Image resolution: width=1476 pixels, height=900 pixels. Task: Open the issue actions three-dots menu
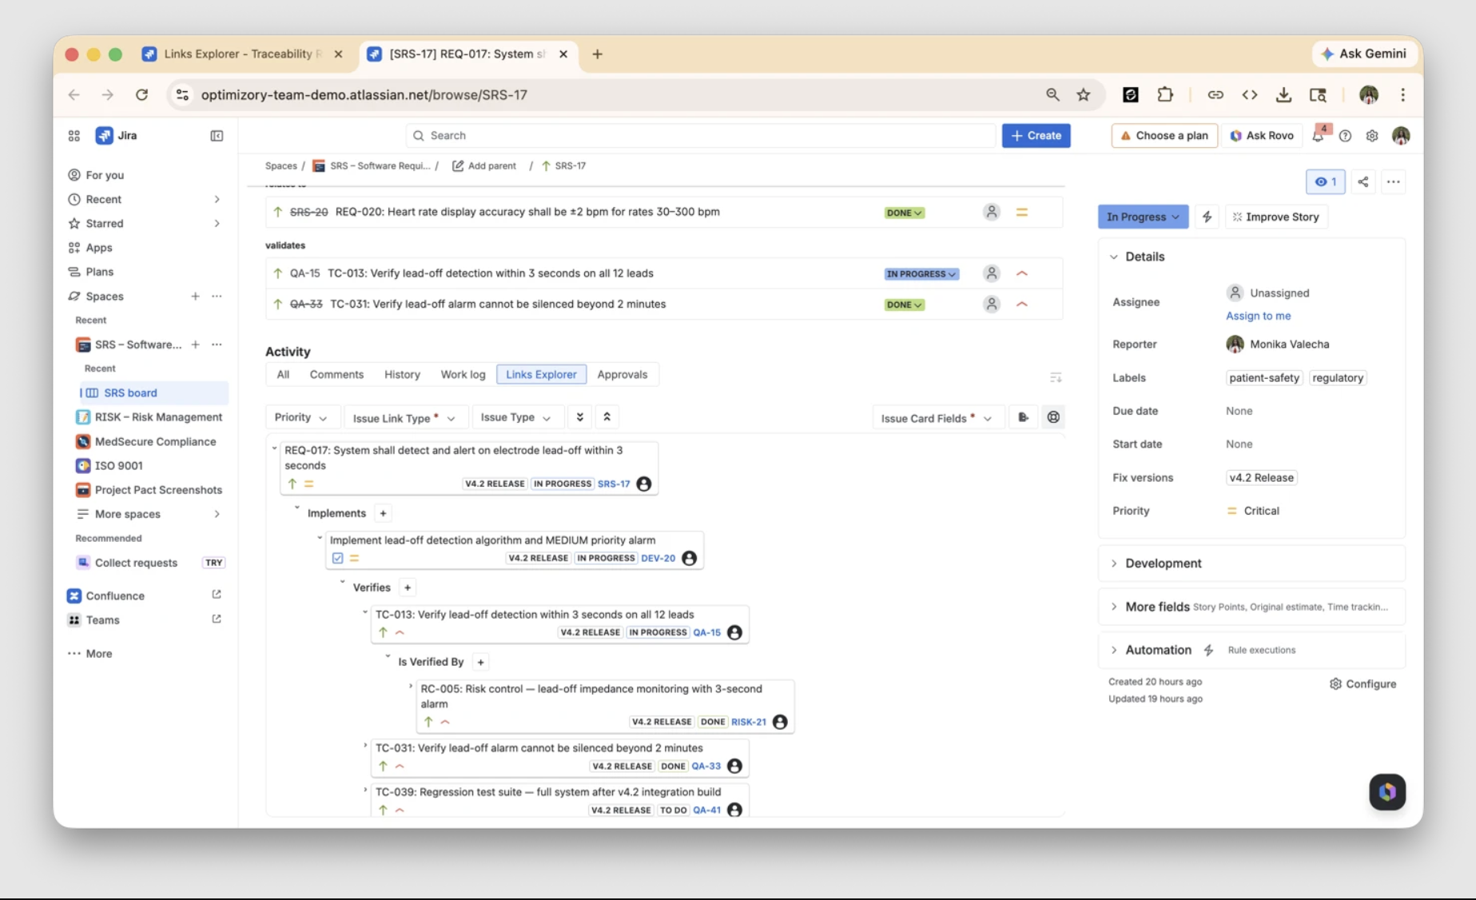pos(1393,182)
